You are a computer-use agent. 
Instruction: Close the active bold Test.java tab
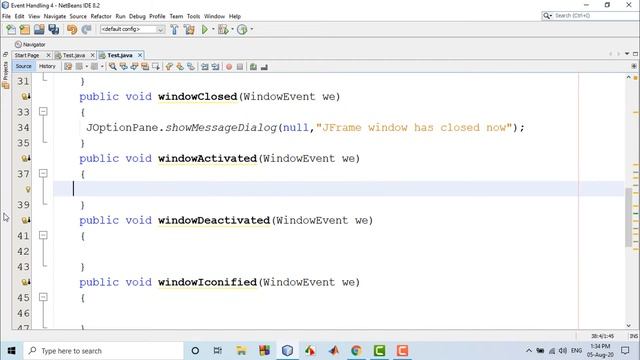pyautogui.click(x=140, y=55)
